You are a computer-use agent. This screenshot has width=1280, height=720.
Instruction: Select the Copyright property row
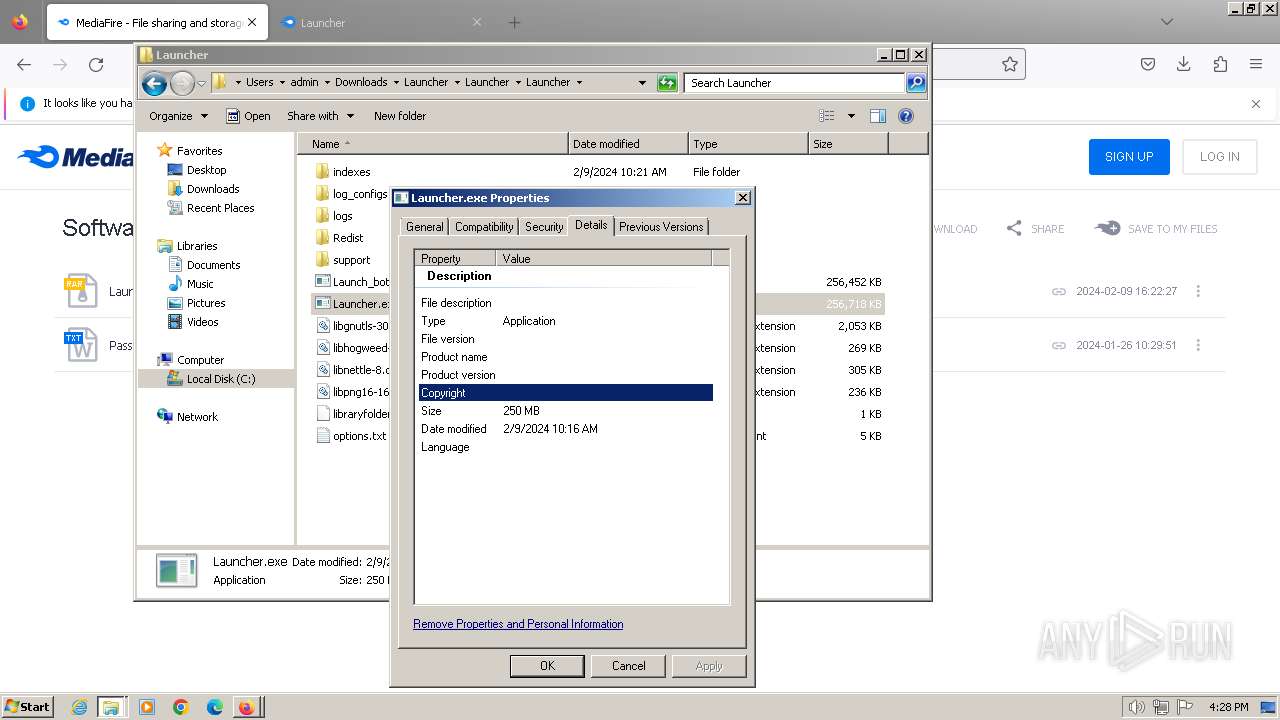coord(565,393)
